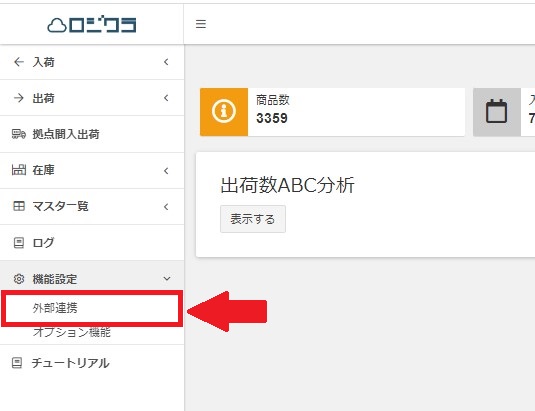Click the truck icon for 拠点間入出荷
This screenshot has width=535, height=411.
[x=18, y=134]
